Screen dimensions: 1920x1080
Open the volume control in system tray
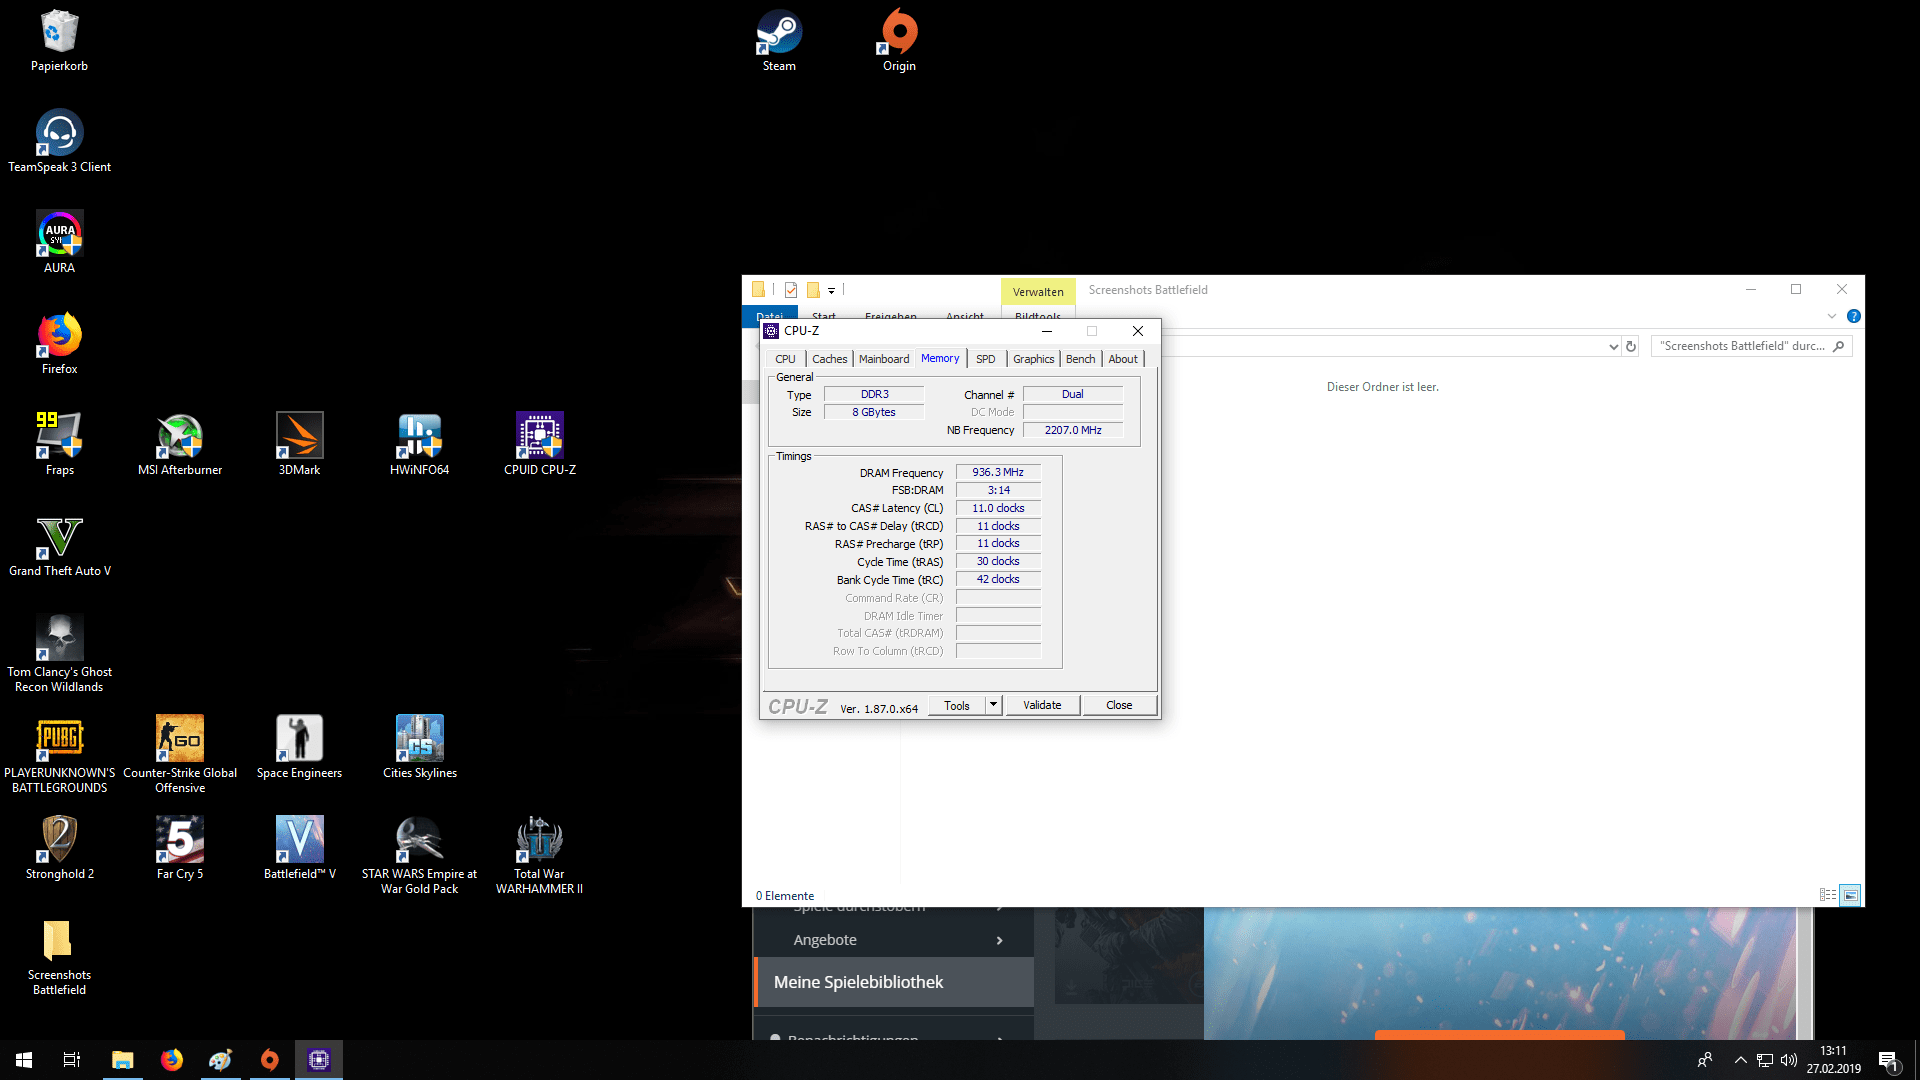tap(1789, 1060)
